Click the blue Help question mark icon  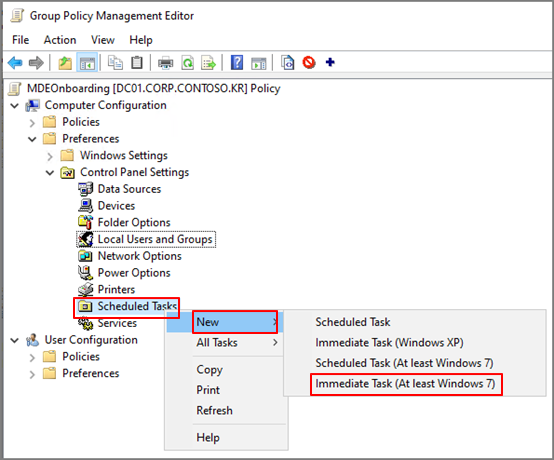coord(237,63)
